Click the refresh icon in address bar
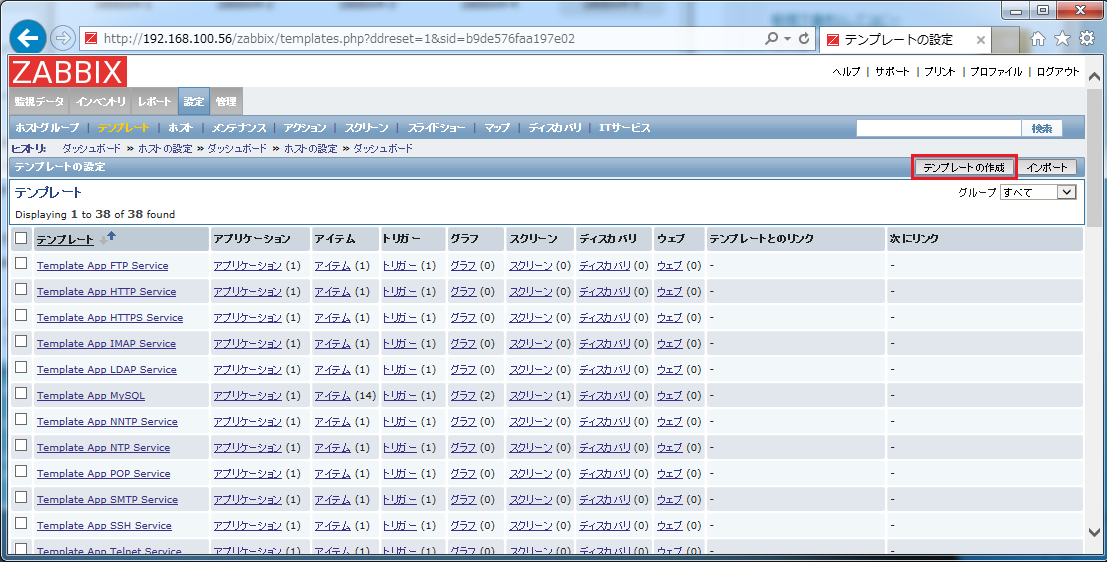The image size is (1107, 562). tap(803, 39)
